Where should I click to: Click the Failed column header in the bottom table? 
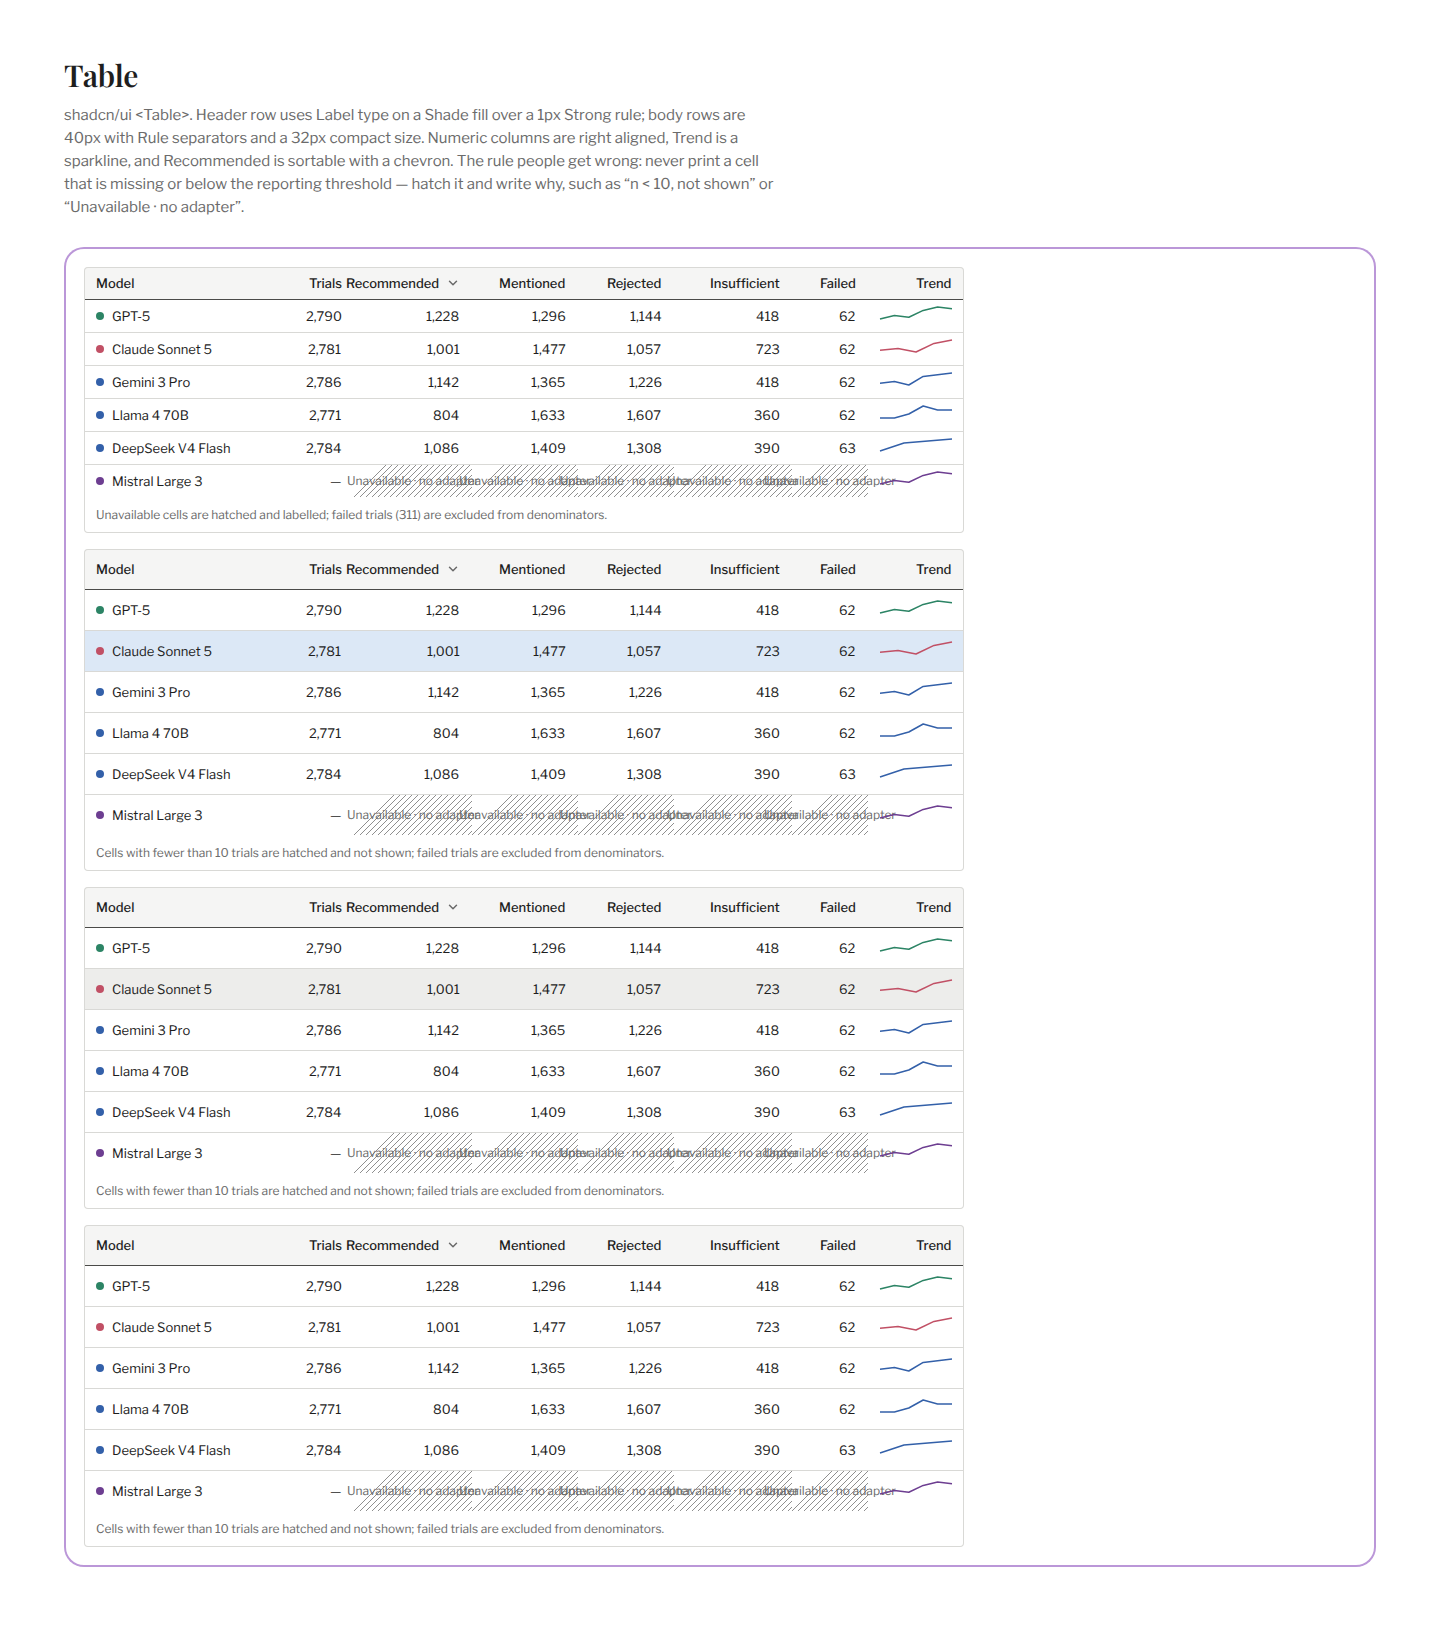pyautogui.click(x=838, y=1246)
